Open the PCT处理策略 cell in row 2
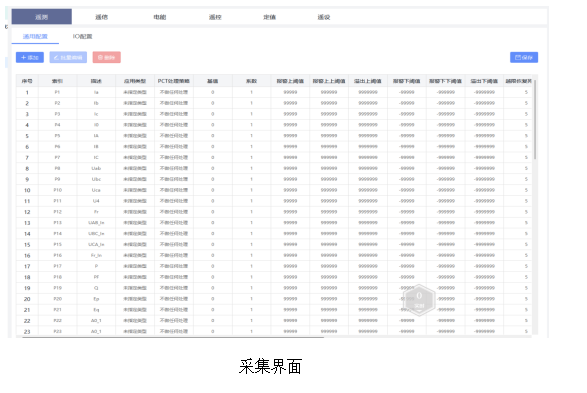 [x=174, y=103]
